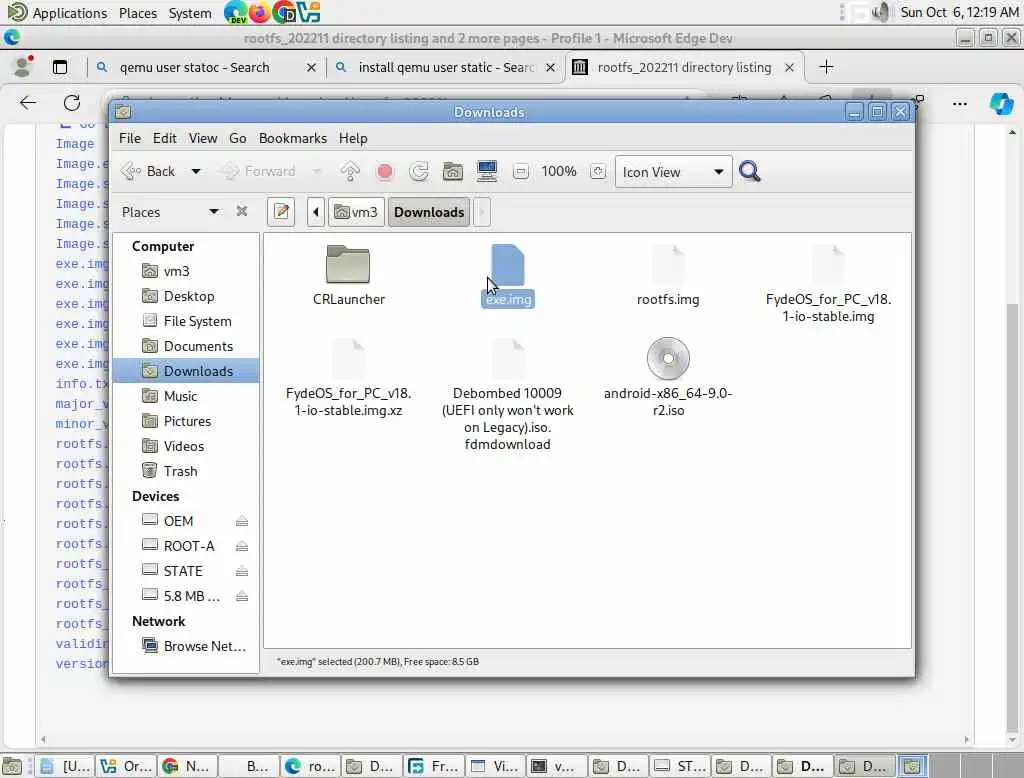Open the Copilot sidebar in Edge
This screenshot has height=778, width=1024.
(1001, 103)
